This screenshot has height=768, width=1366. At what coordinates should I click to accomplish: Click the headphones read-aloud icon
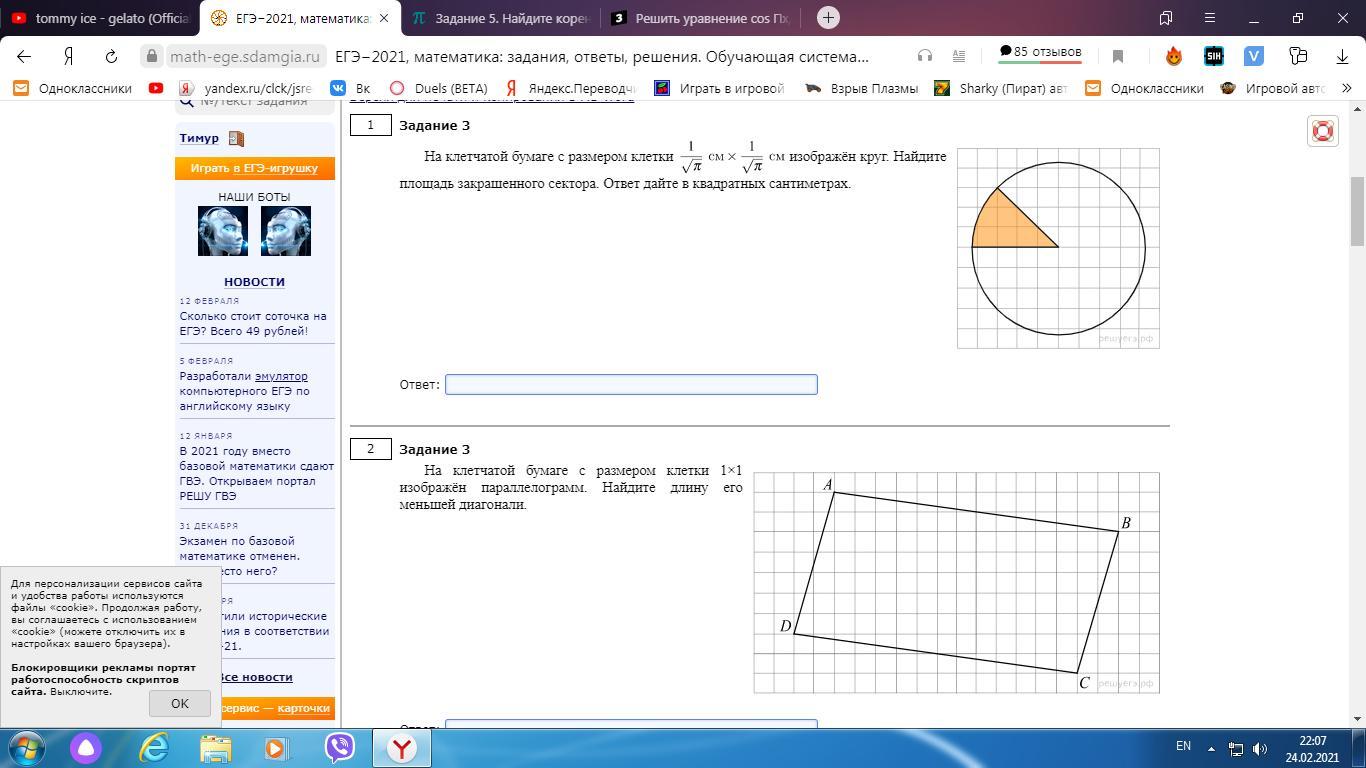point(925,56)
